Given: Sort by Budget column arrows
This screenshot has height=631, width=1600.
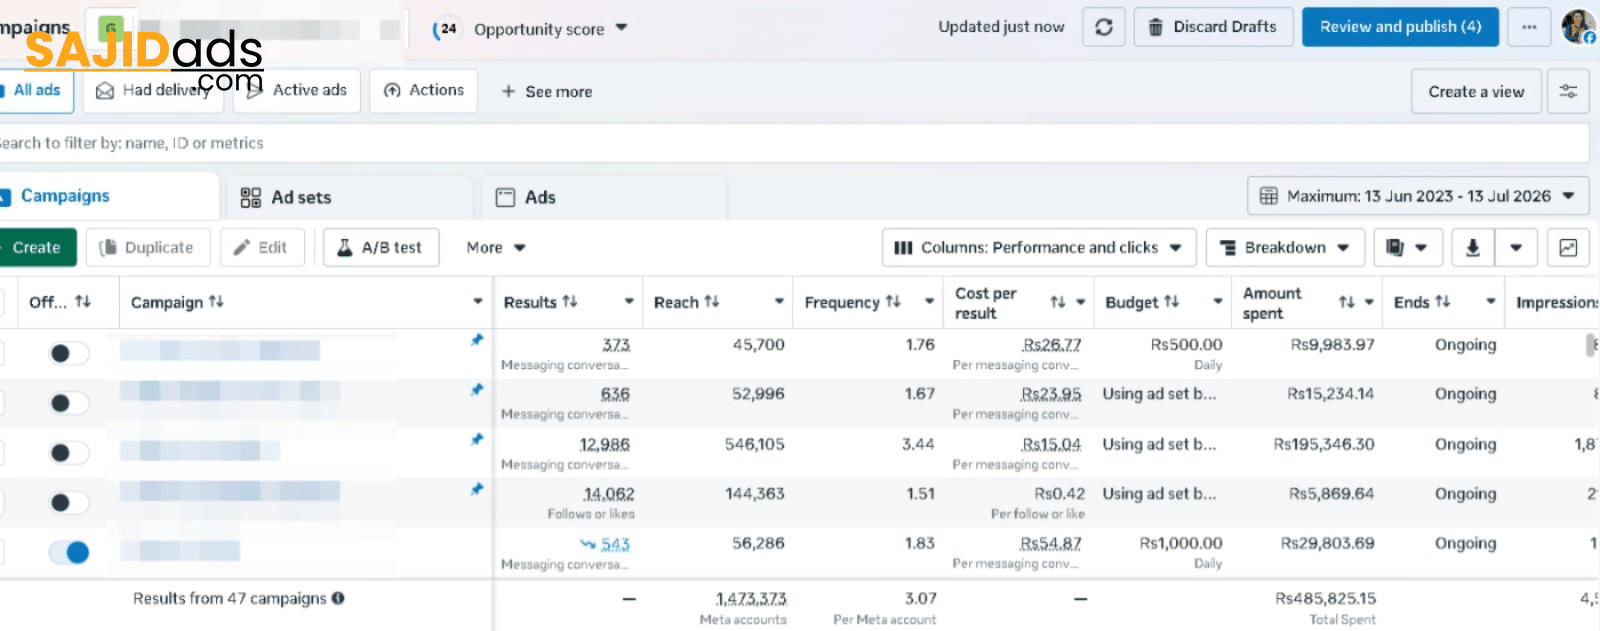Looking at the screenshot, I should click(1171, 302).
